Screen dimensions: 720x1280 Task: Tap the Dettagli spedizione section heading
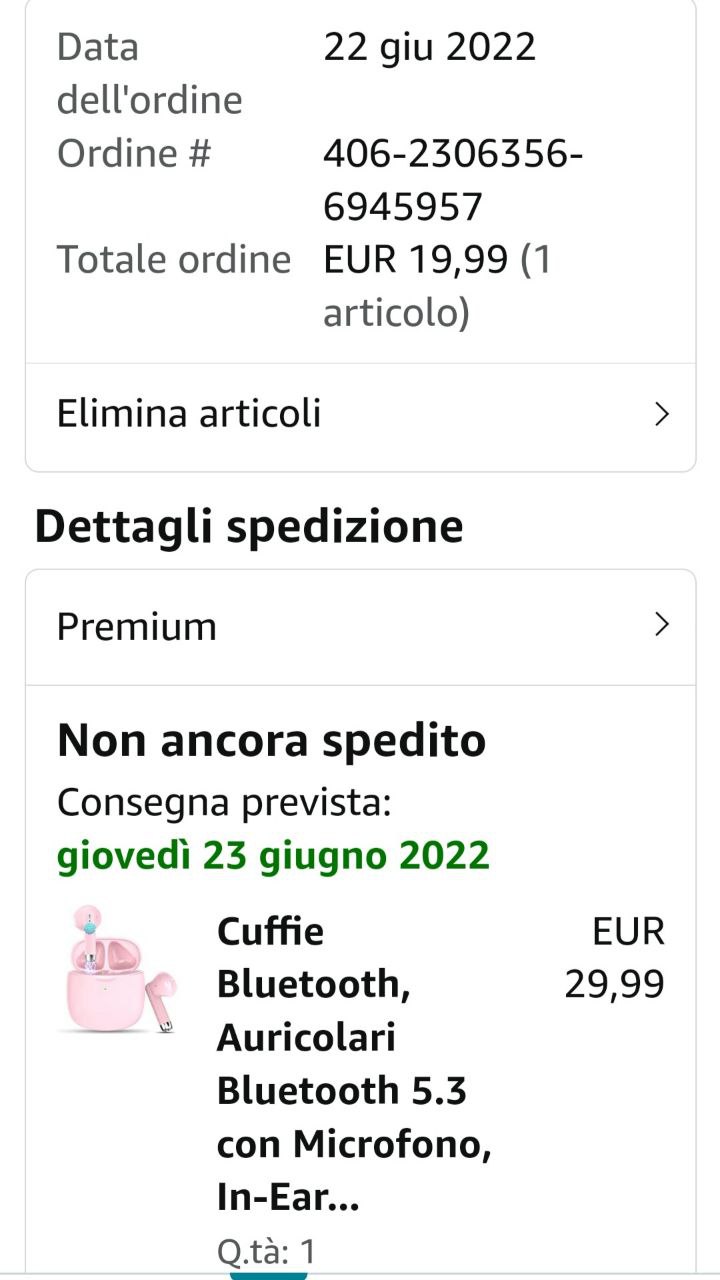pos(249,527)
